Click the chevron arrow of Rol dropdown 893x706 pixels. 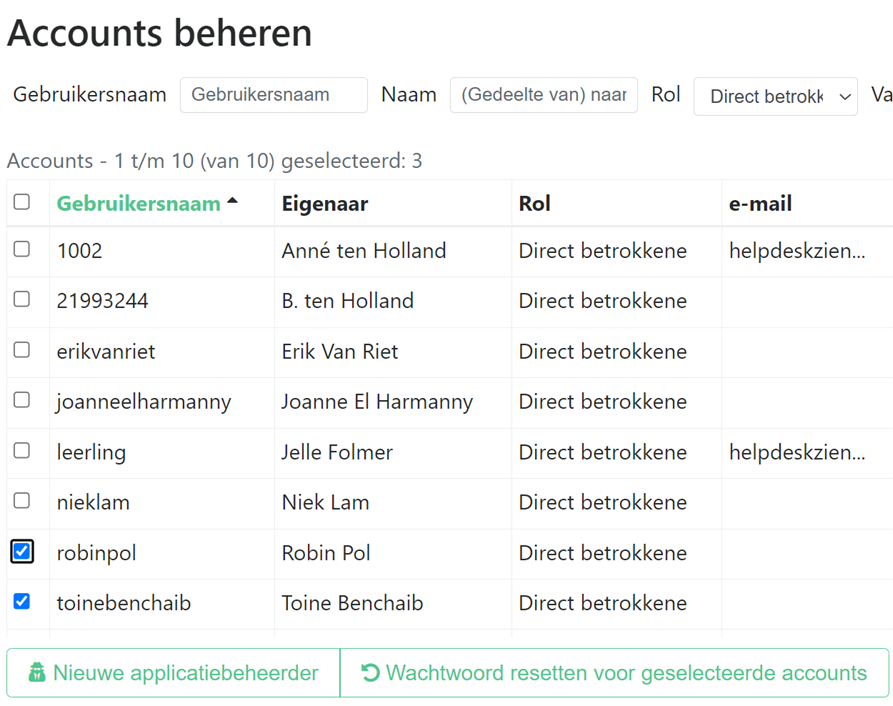pos(845,97)
